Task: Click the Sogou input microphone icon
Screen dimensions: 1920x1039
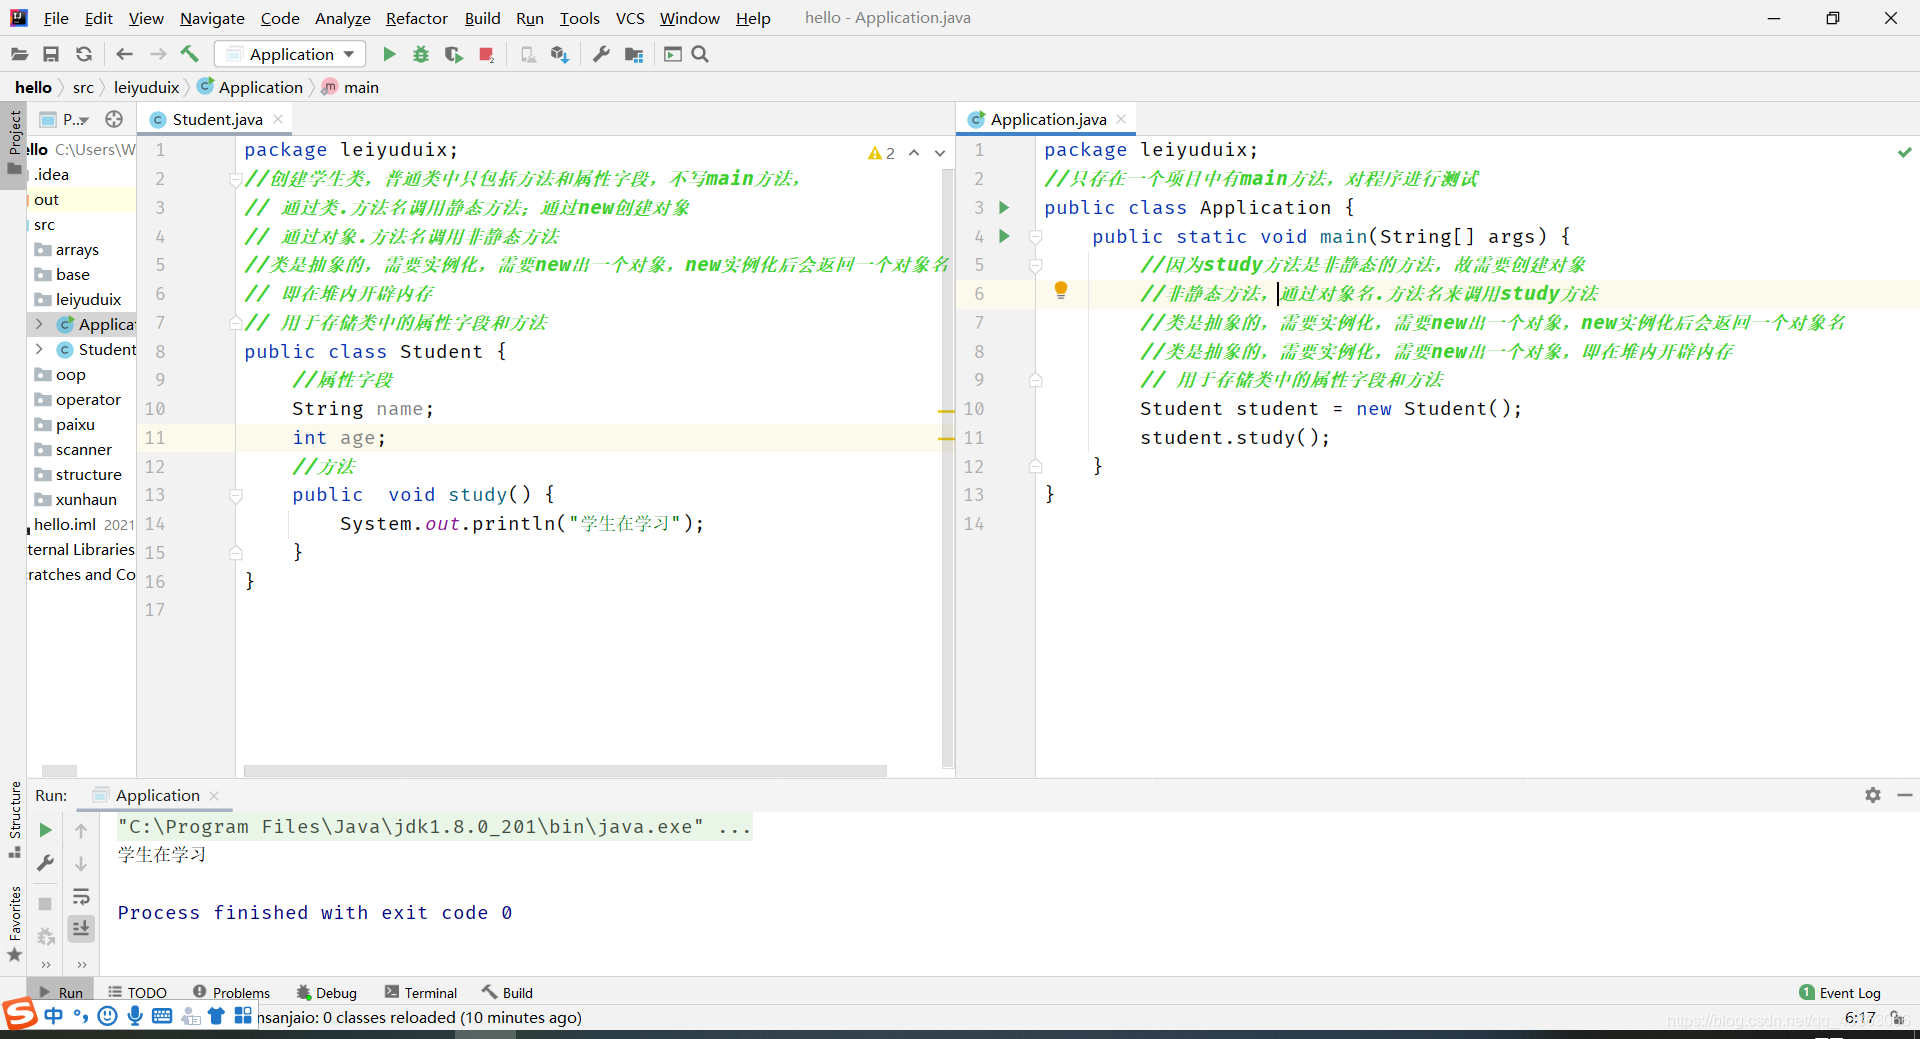Action: click(x=135, y=1016)
